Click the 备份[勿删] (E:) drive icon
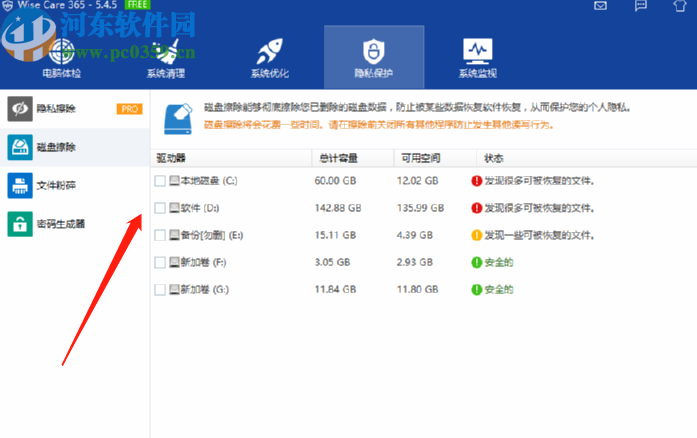Image resolution: width=697 pixels, height=438 pixels. [174, 235]
